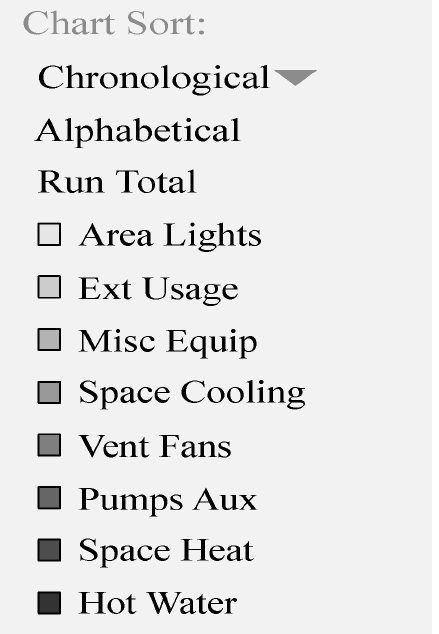Select the Space Heat label
Image resolution: width=439 pixels, height=634 pixels.
[x=166, y=552]
